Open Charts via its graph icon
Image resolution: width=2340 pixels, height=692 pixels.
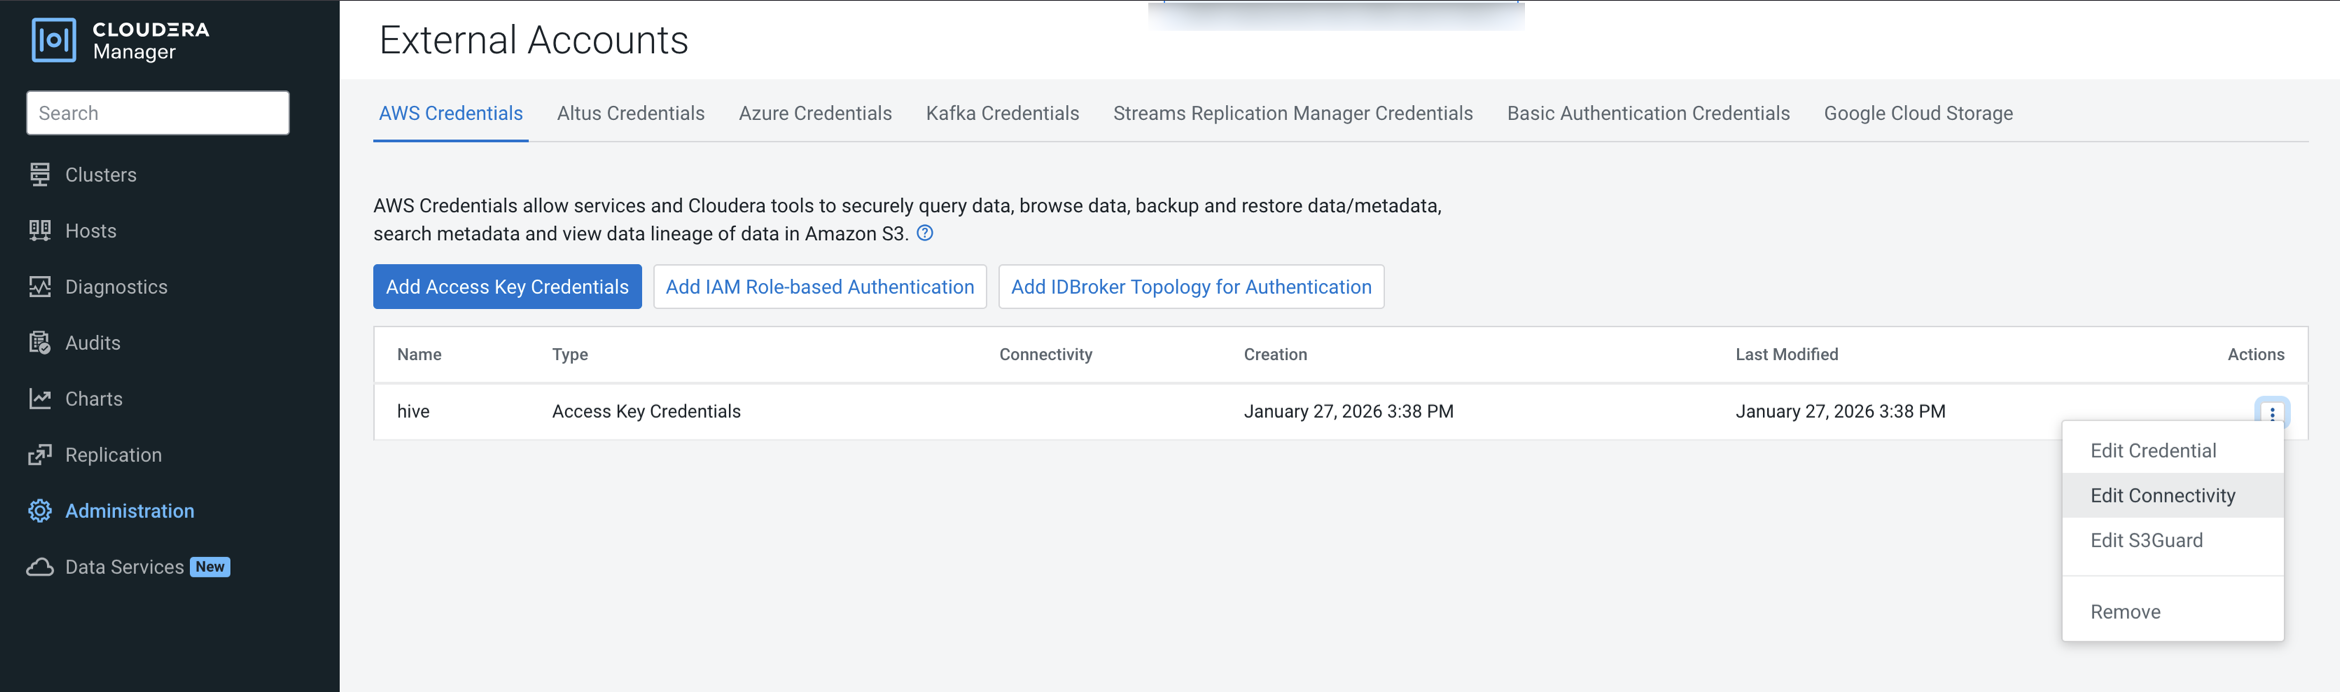tap(40, 399)
